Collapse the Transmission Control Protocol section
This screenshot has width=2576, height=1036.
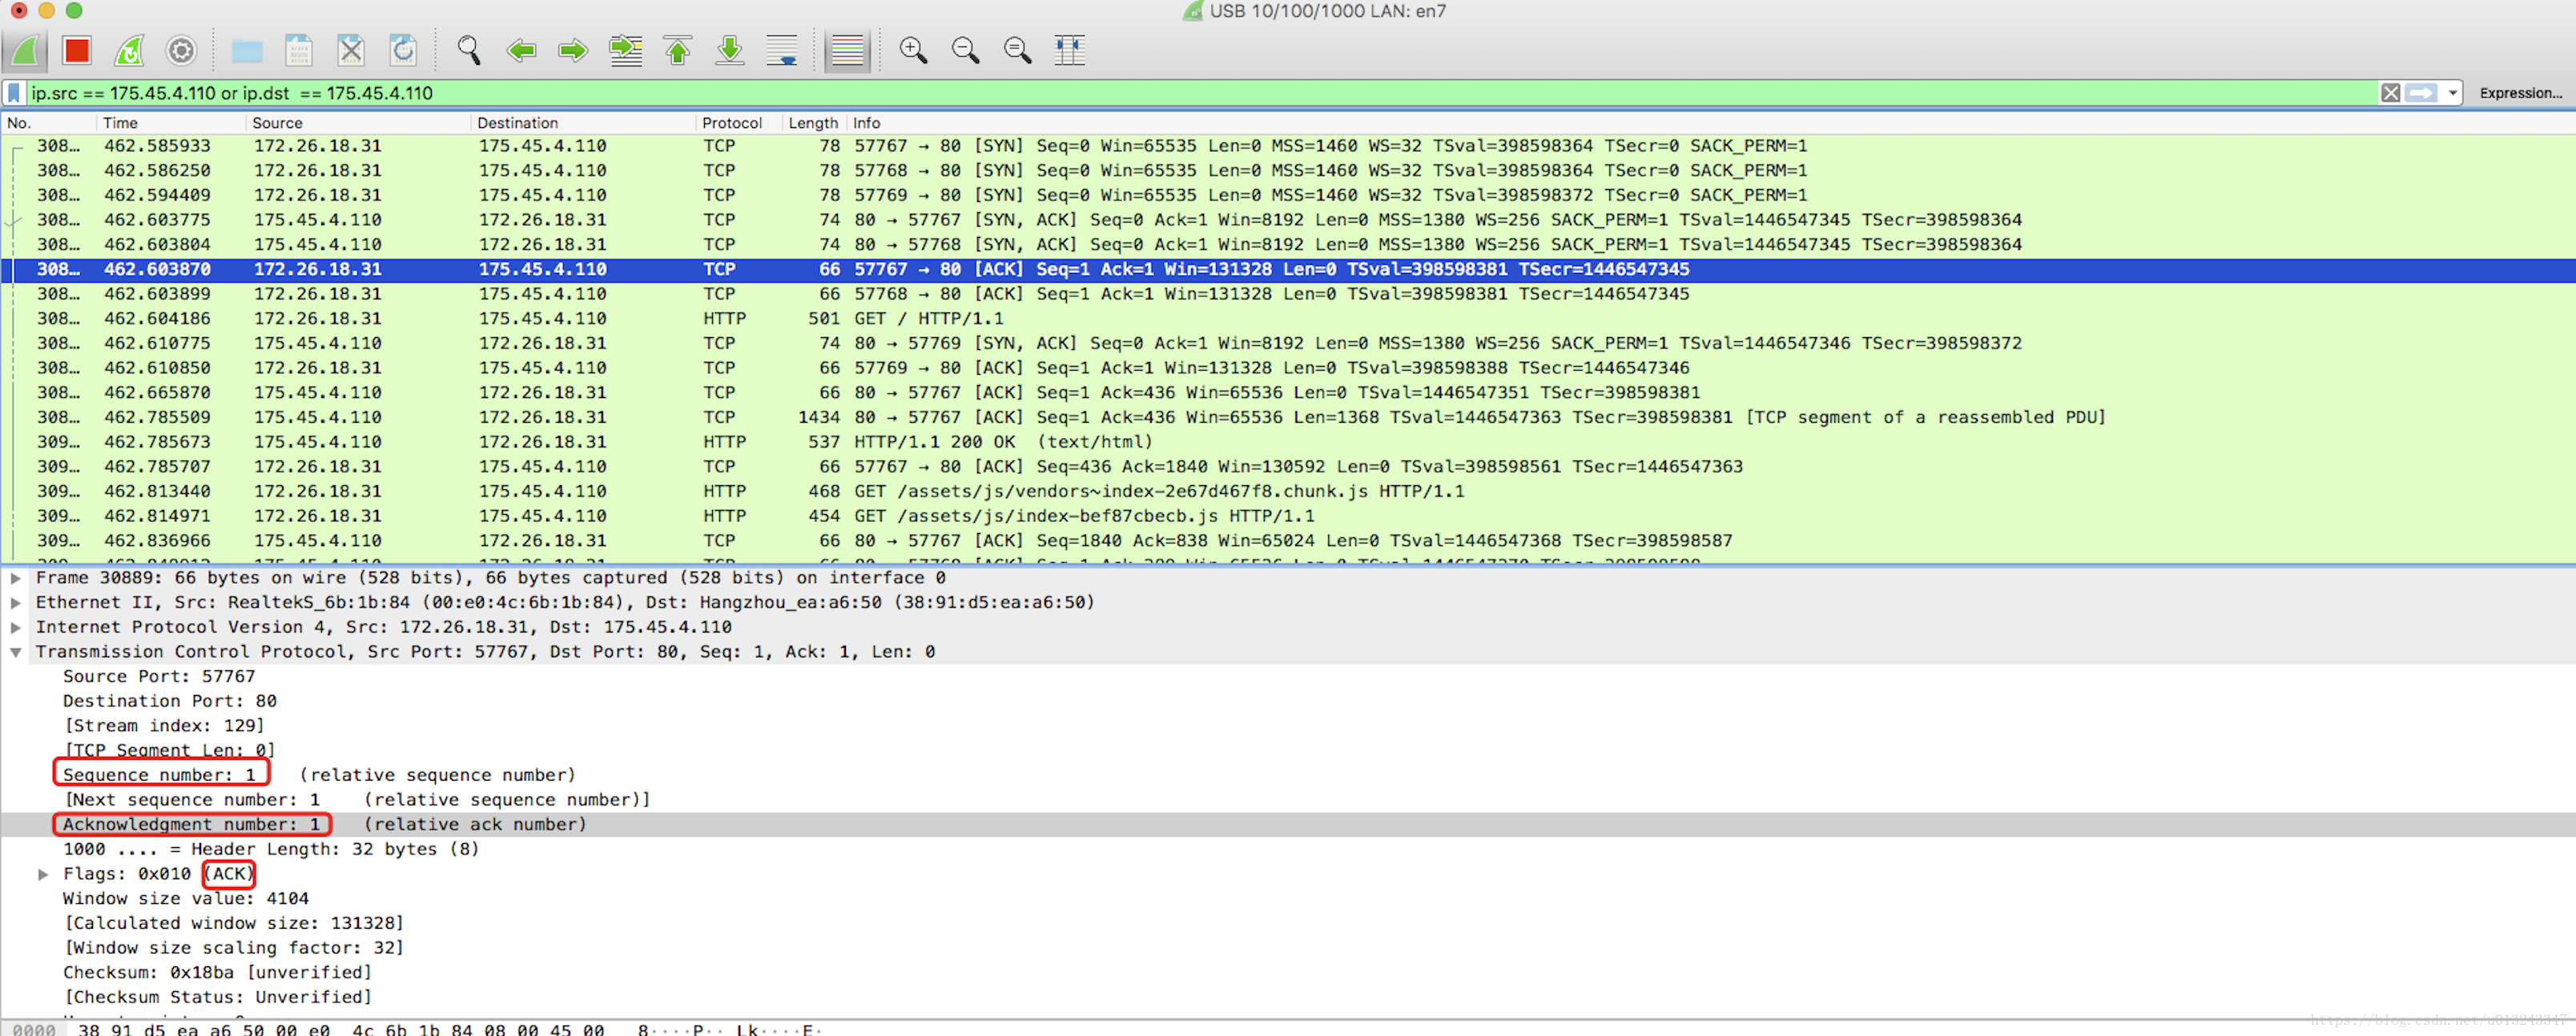16,652
